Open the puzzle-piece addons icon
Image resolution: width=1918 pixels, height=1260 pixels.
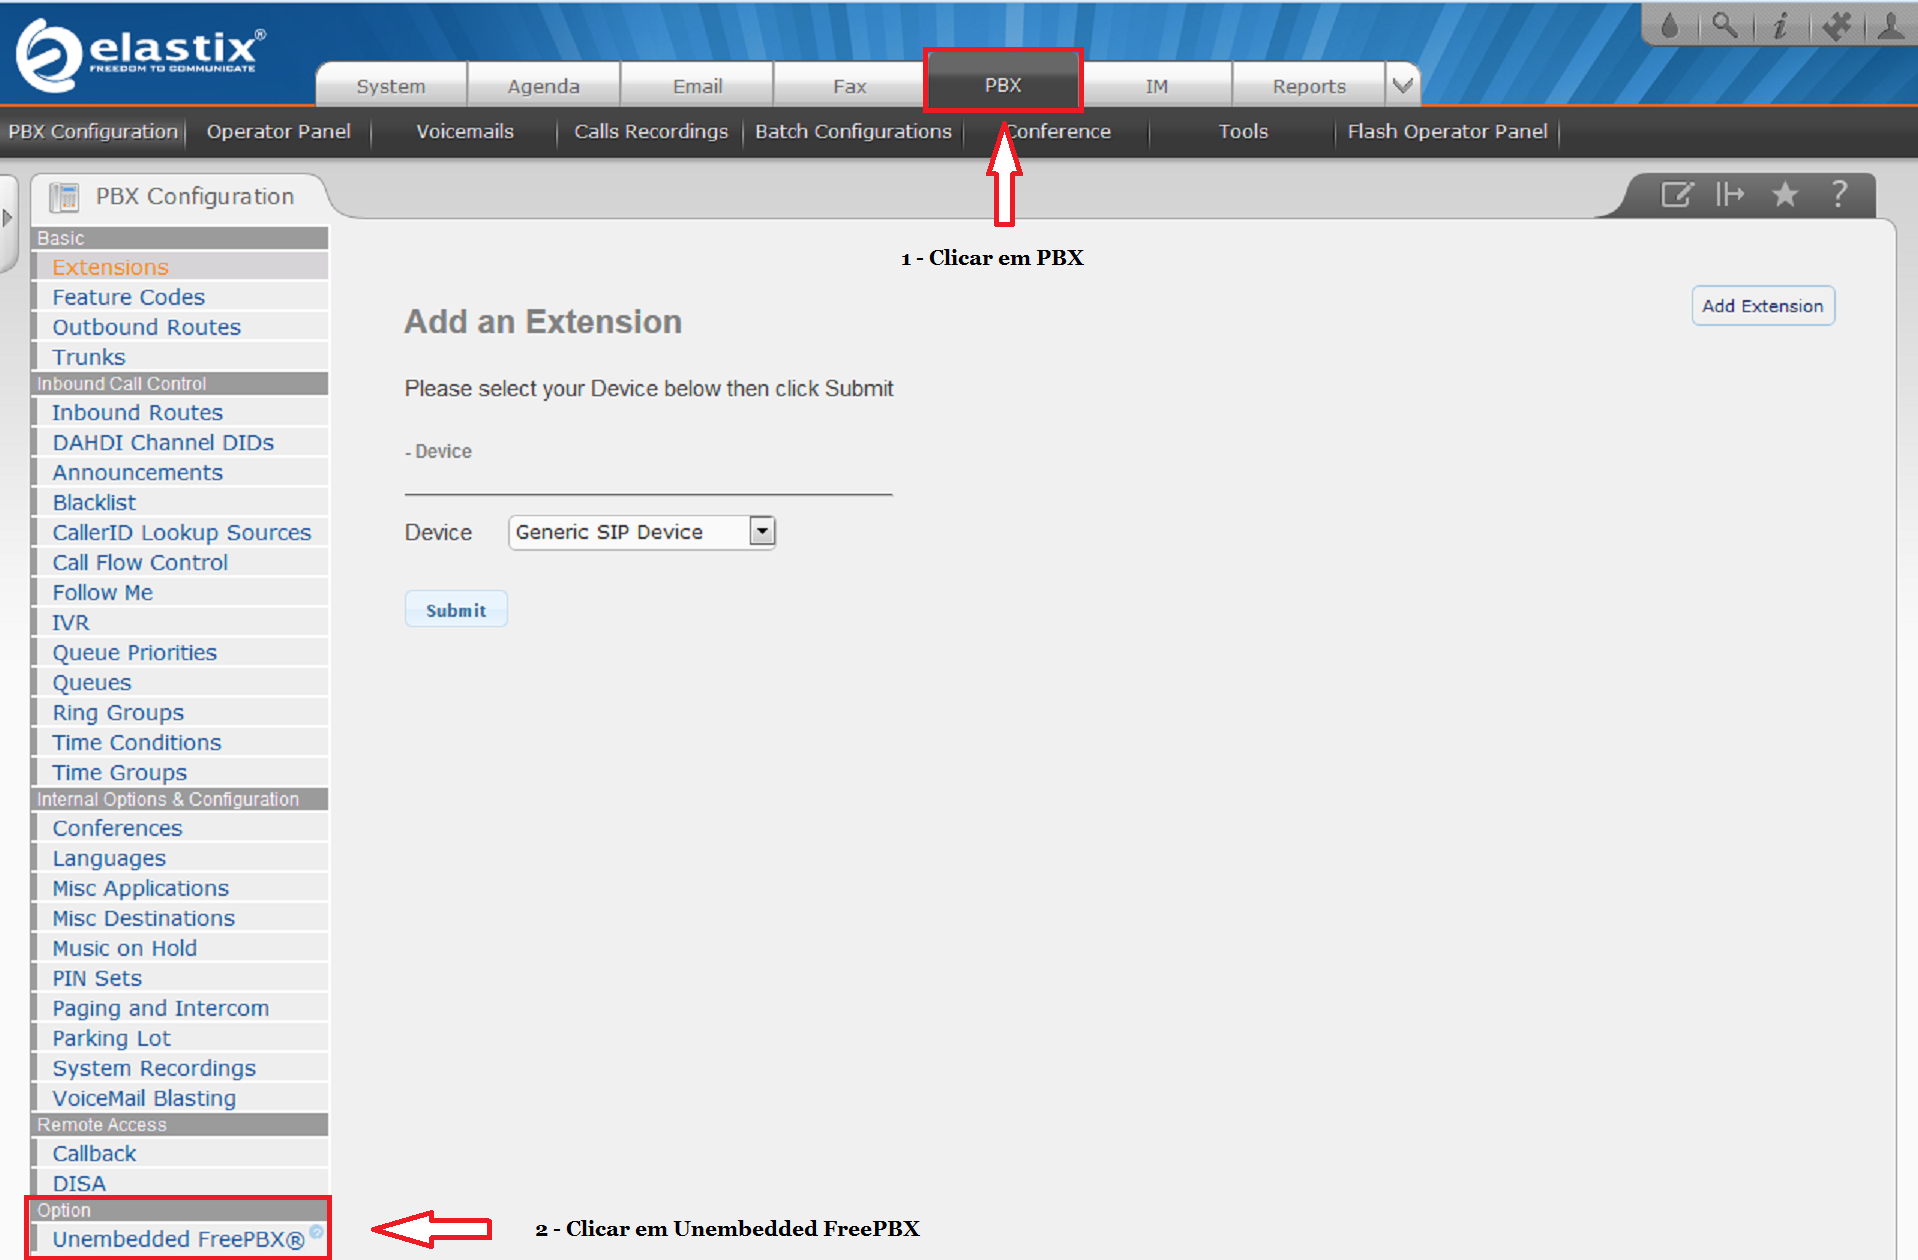[x=1836, y=25]
